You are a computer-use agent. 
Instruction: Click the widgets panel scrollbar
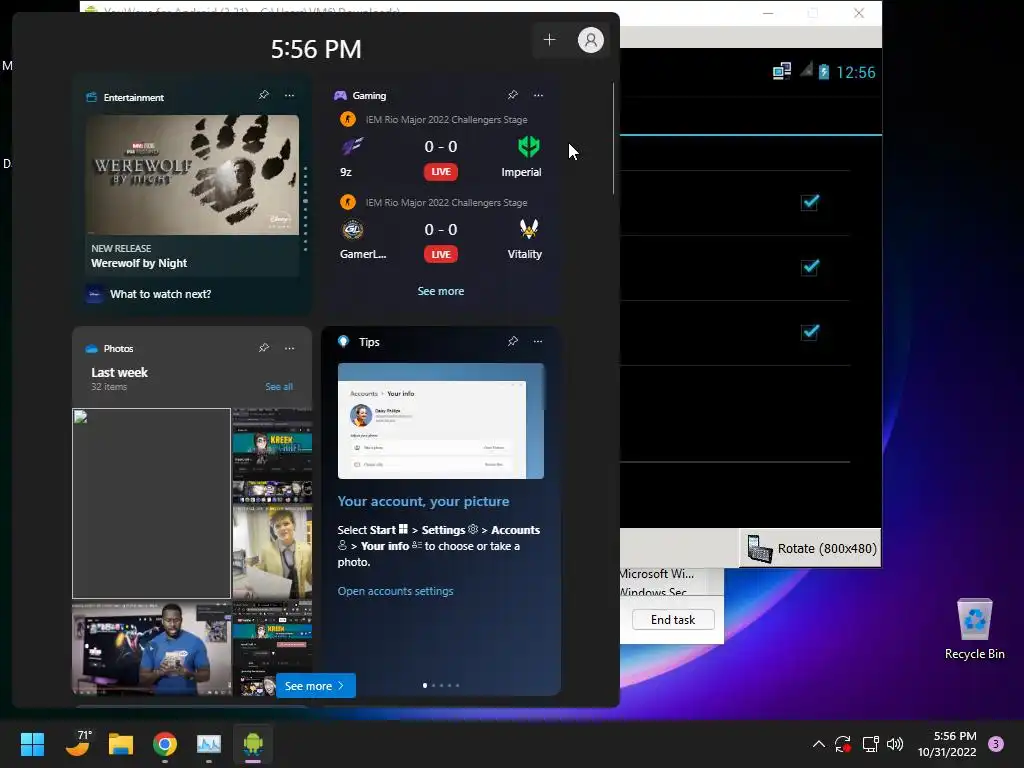pos(613,138)
